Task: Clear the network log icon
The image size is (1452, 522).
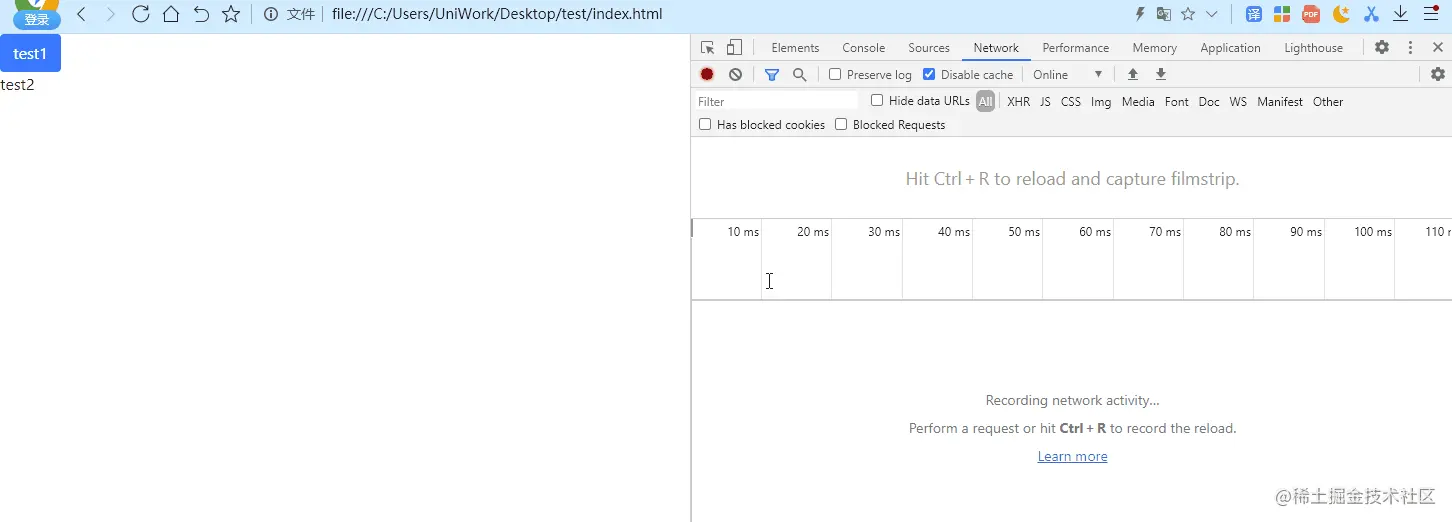Action: tap(735, 74)
